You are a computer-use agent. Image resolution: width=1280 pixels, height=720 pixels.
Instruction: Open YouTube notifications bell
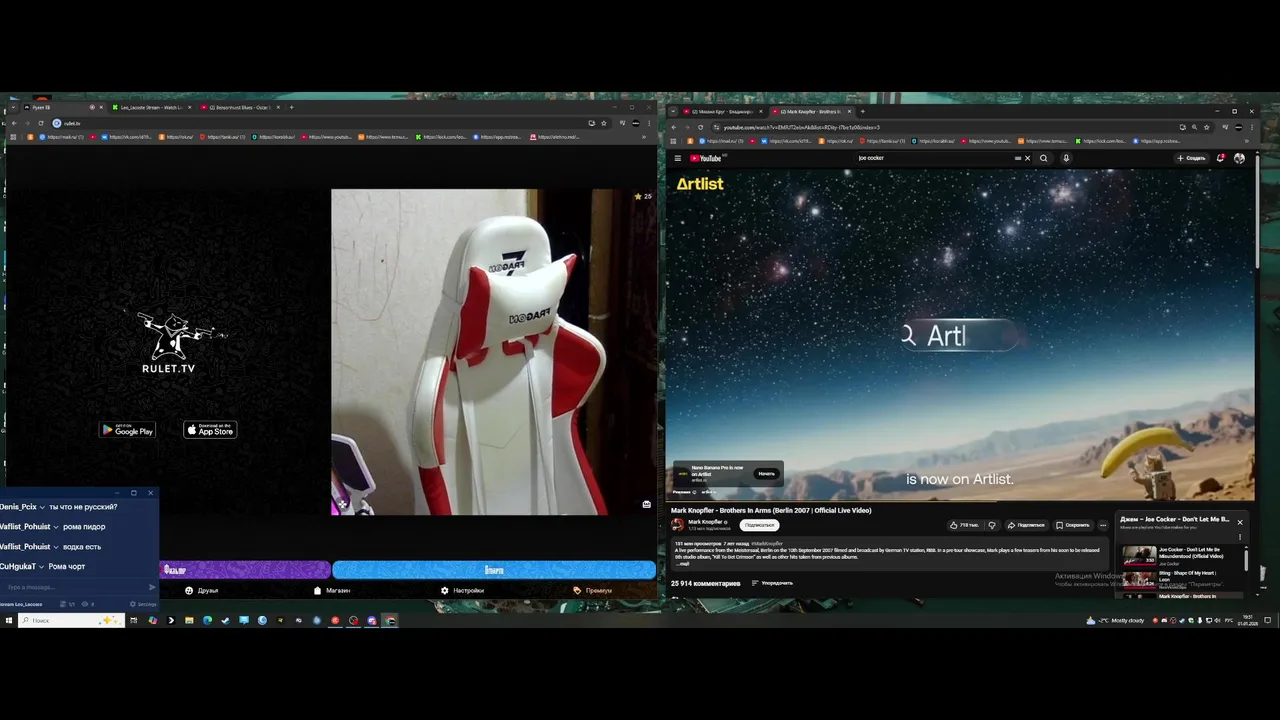coord(1221,158)
